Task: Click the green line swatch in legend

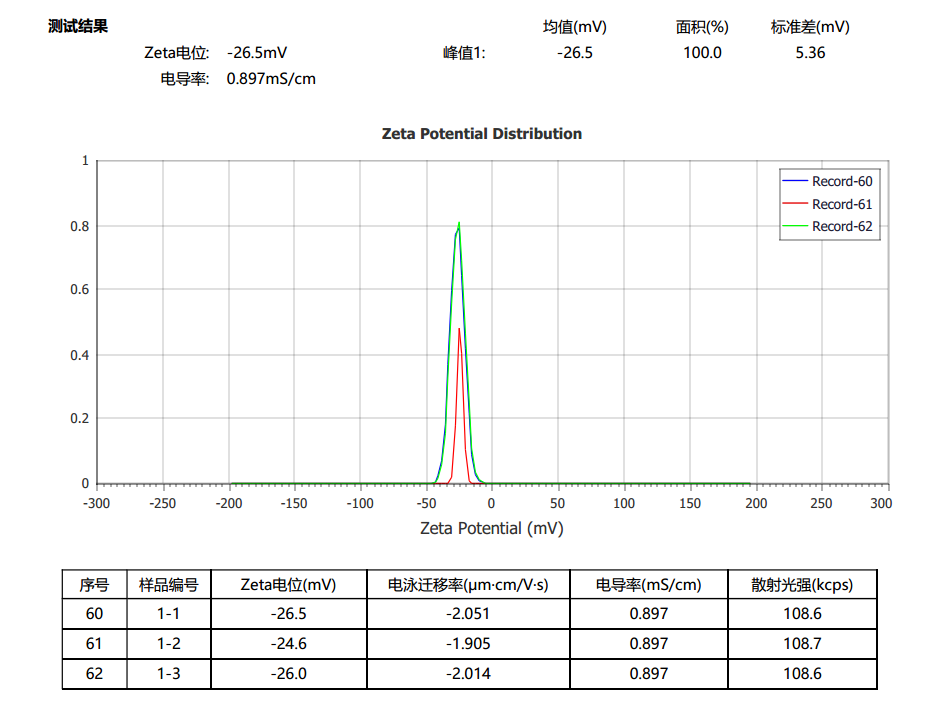Action: pos(794,227)
